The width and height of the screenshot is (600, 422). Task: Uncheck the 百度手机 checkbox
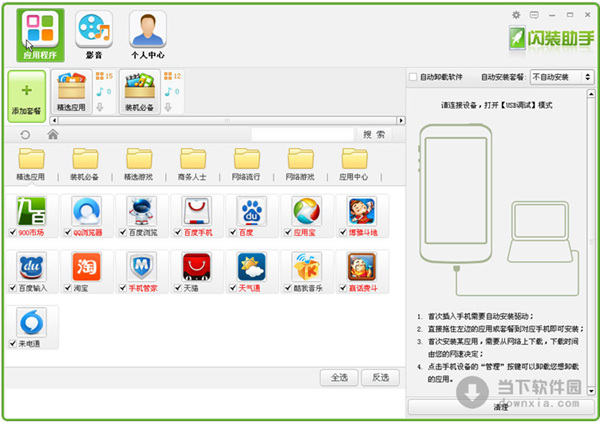pos(178,232)
